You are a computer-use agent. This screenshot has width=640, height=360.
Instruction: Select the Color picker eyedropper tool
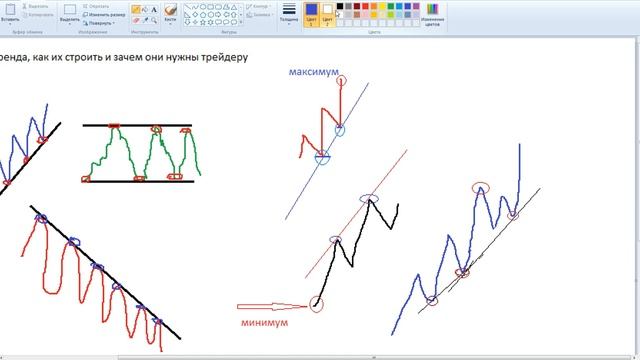[145, 20]
